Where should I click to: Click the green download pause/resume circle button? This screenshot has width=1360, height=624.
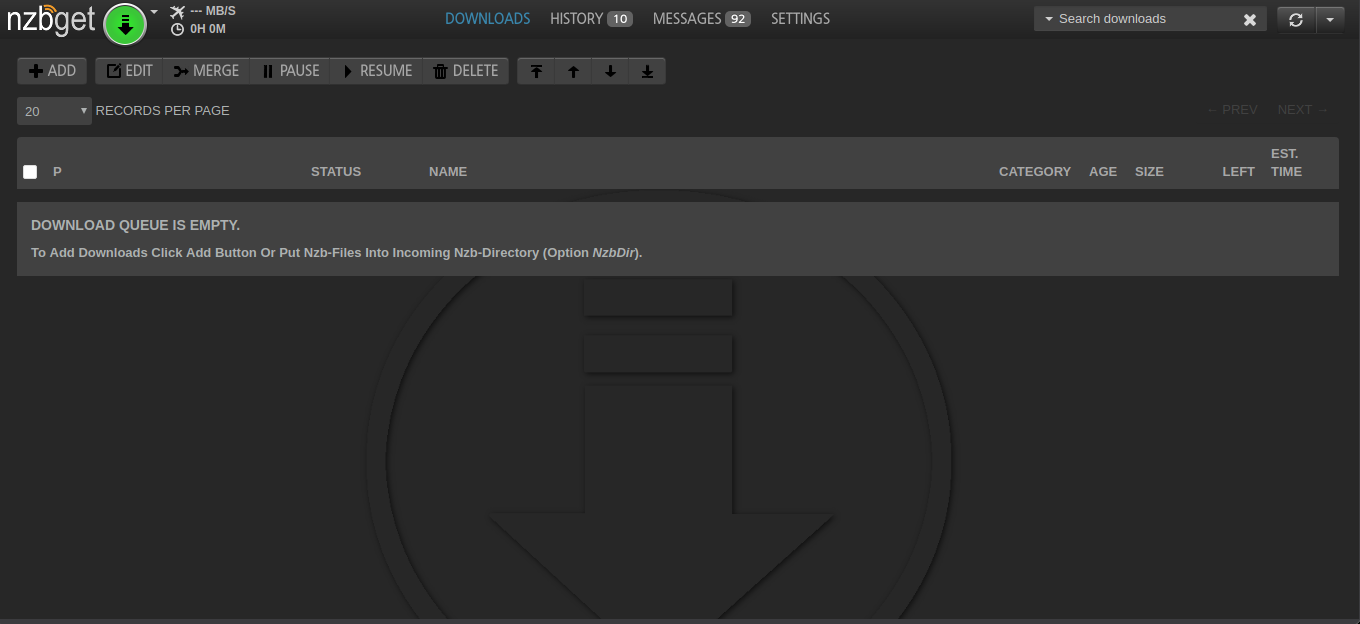click(x=125, y=24)
